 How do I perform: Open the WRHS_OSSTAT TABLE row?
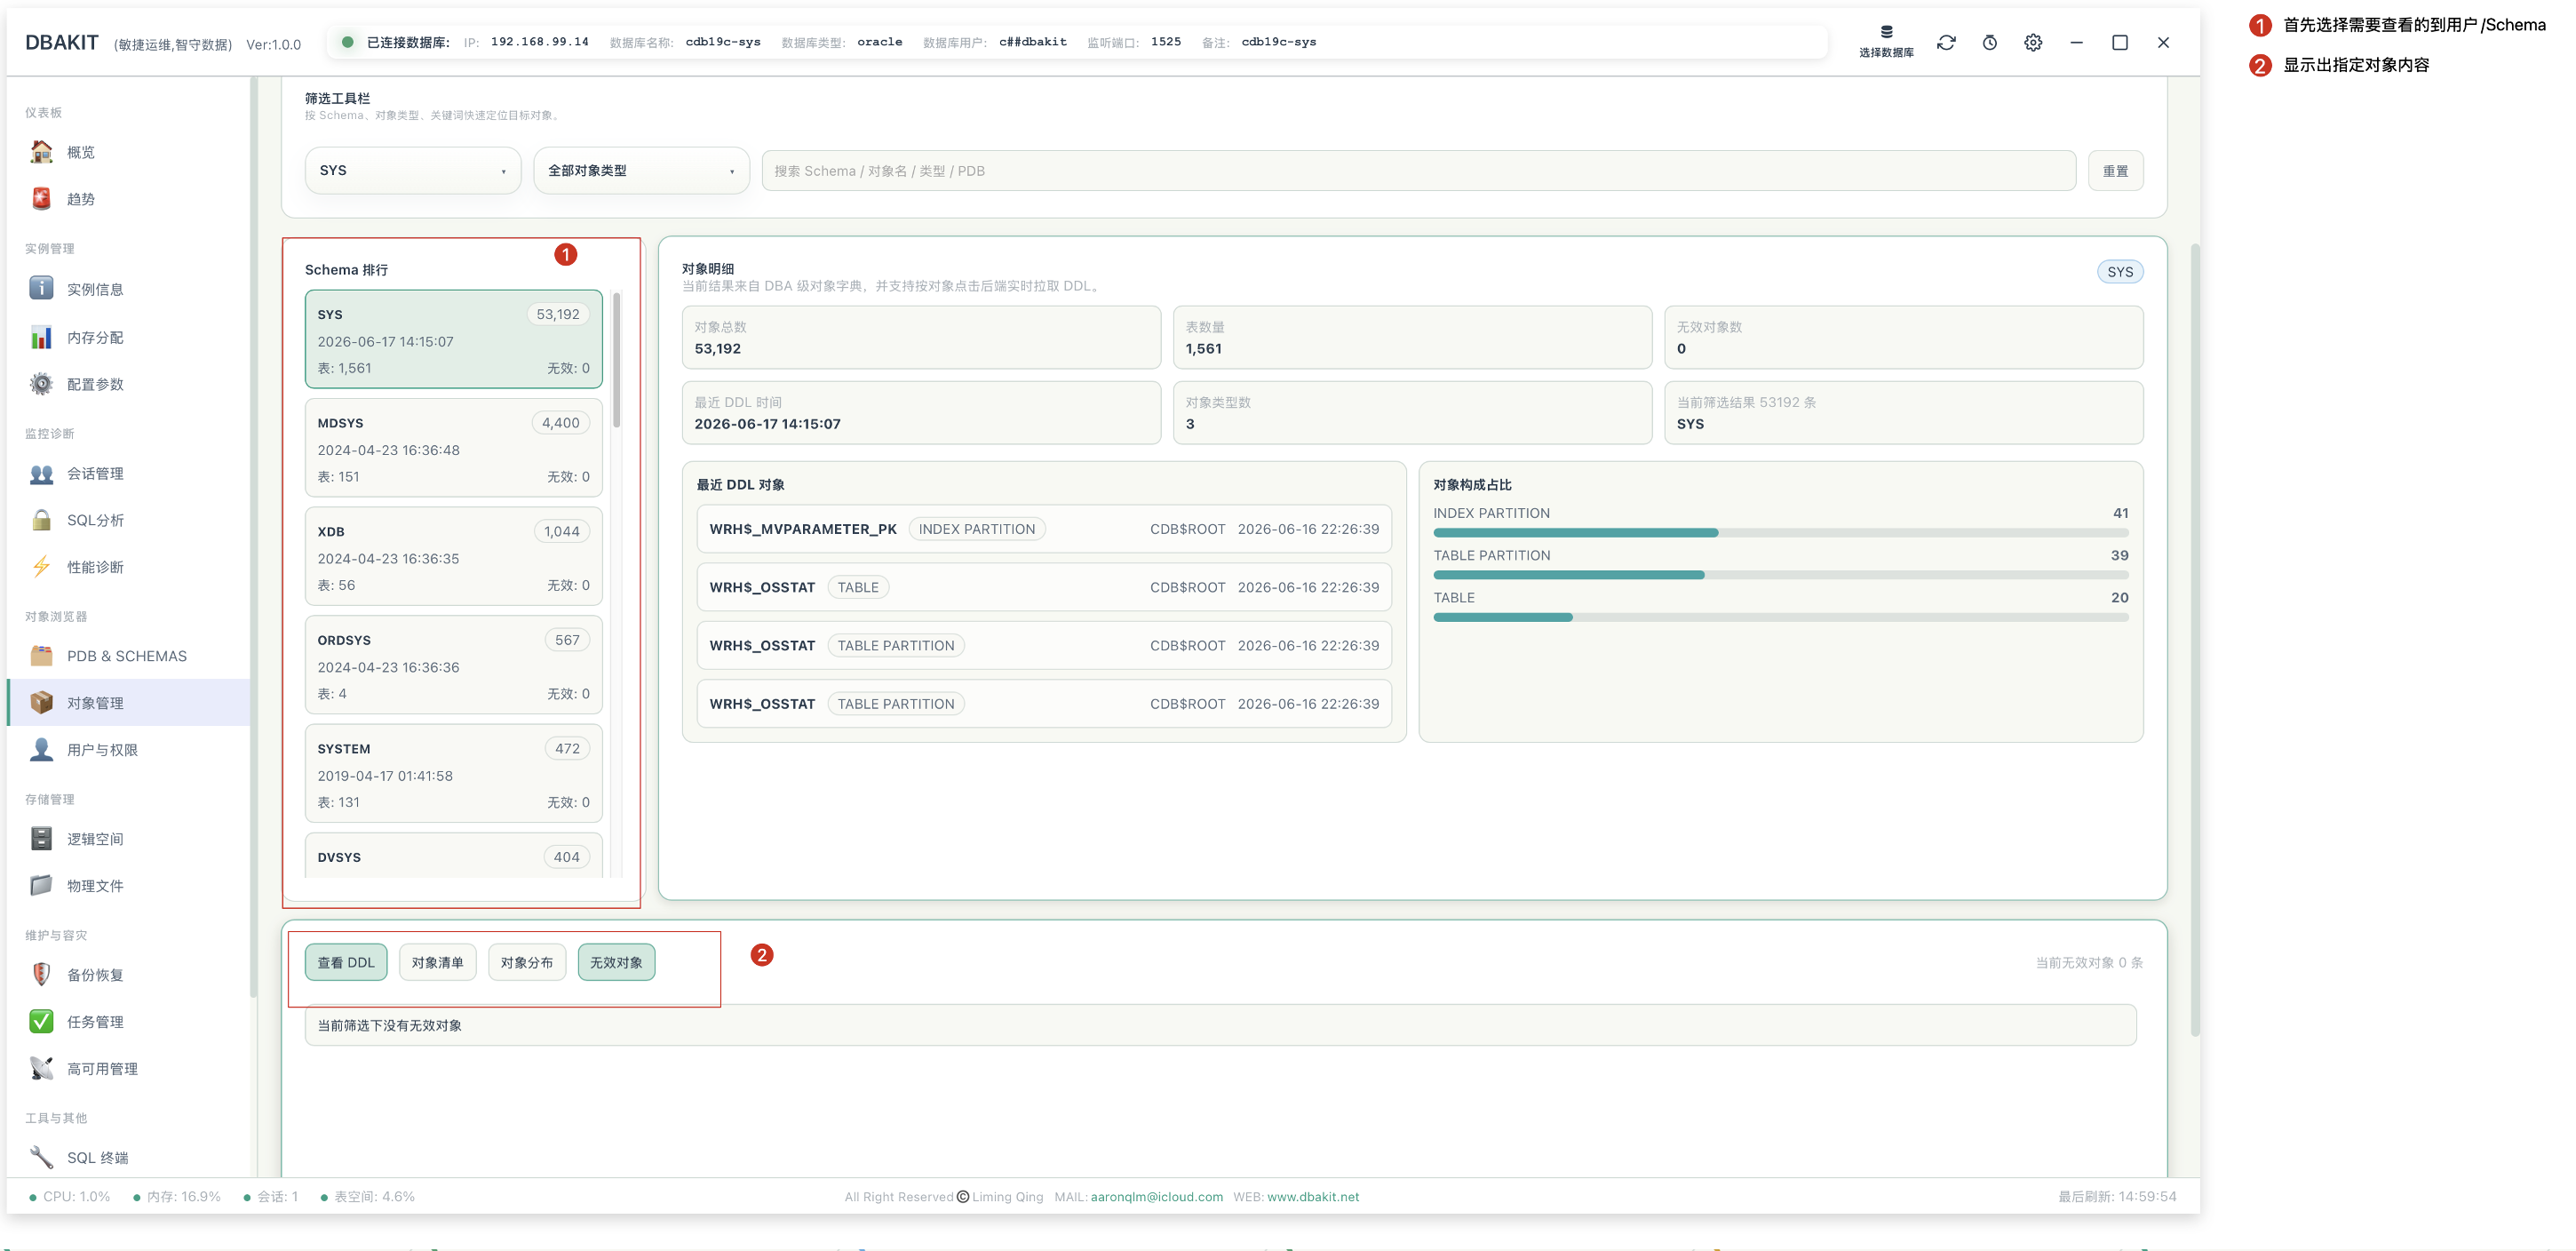[1044, 587]
